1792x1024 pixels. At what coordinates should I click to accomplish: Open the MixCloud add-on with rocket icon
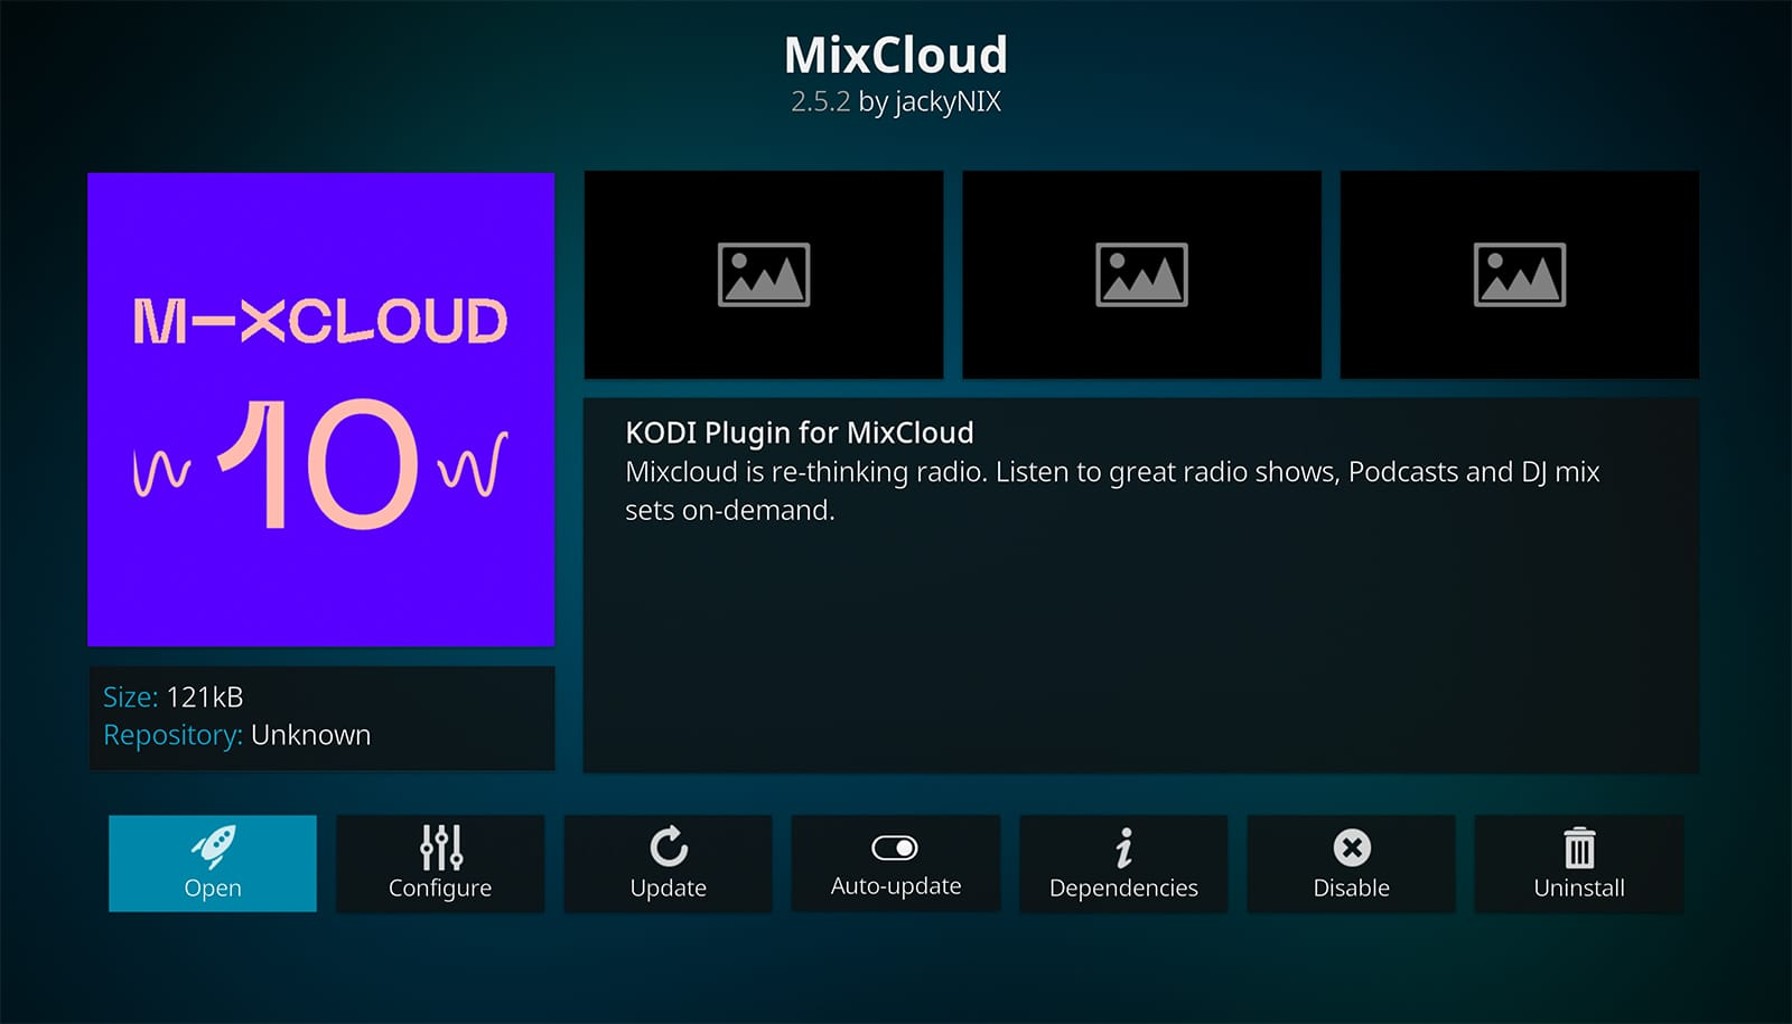coord(212,863)
